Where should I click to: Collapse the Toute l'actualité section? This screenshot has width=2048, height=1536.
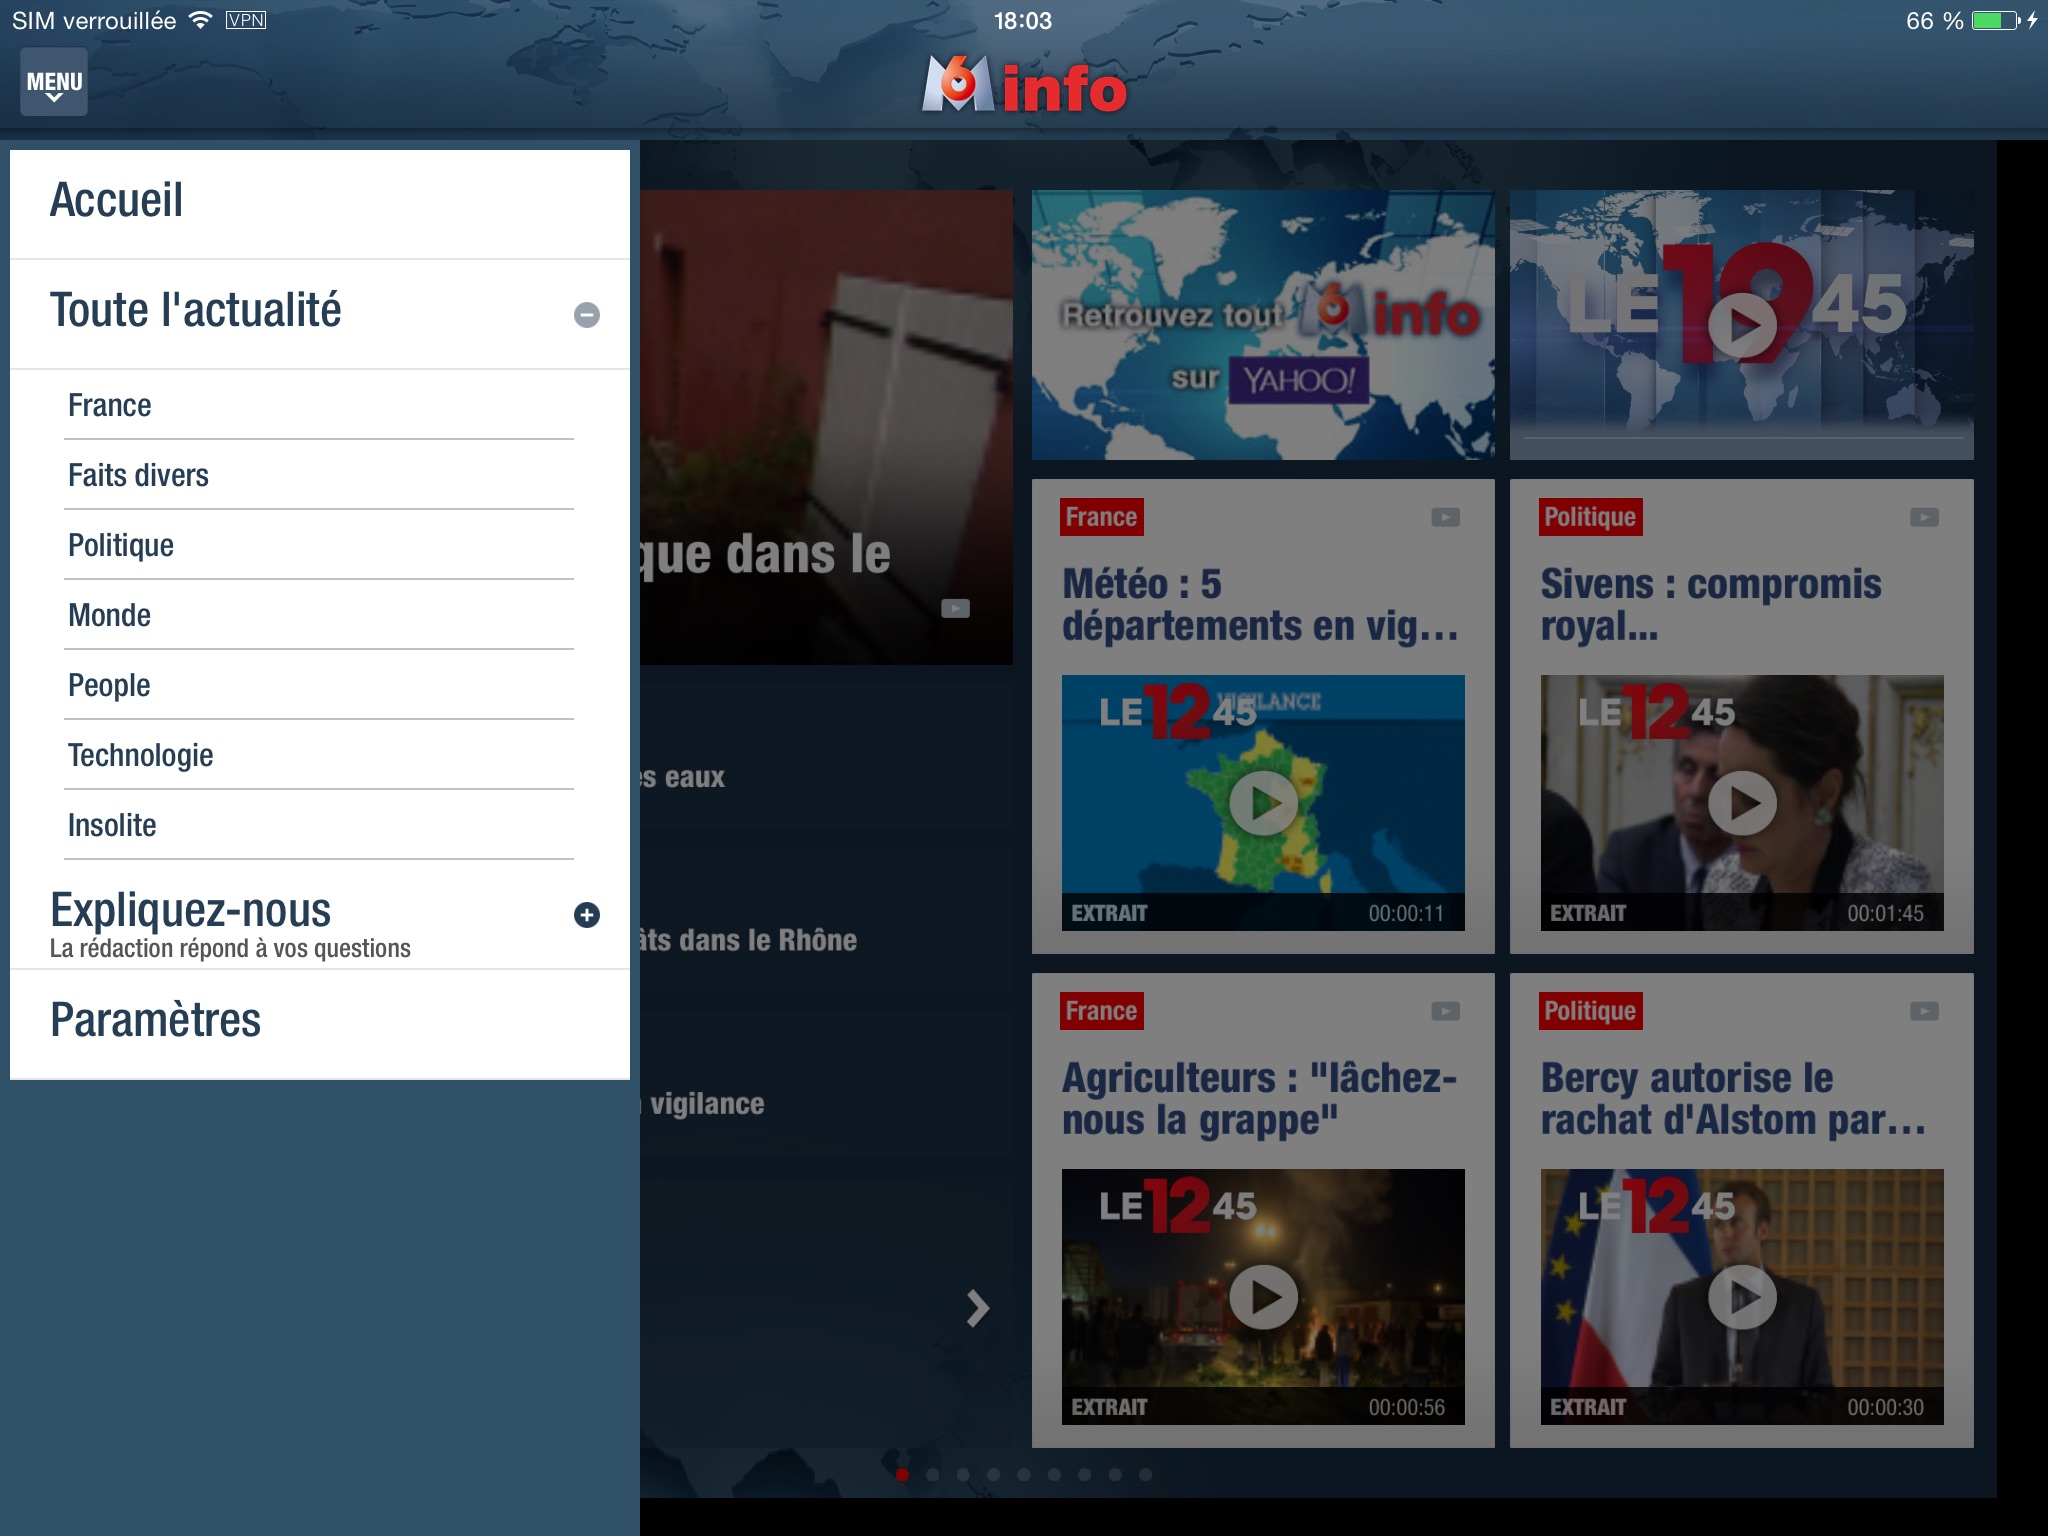587,315
